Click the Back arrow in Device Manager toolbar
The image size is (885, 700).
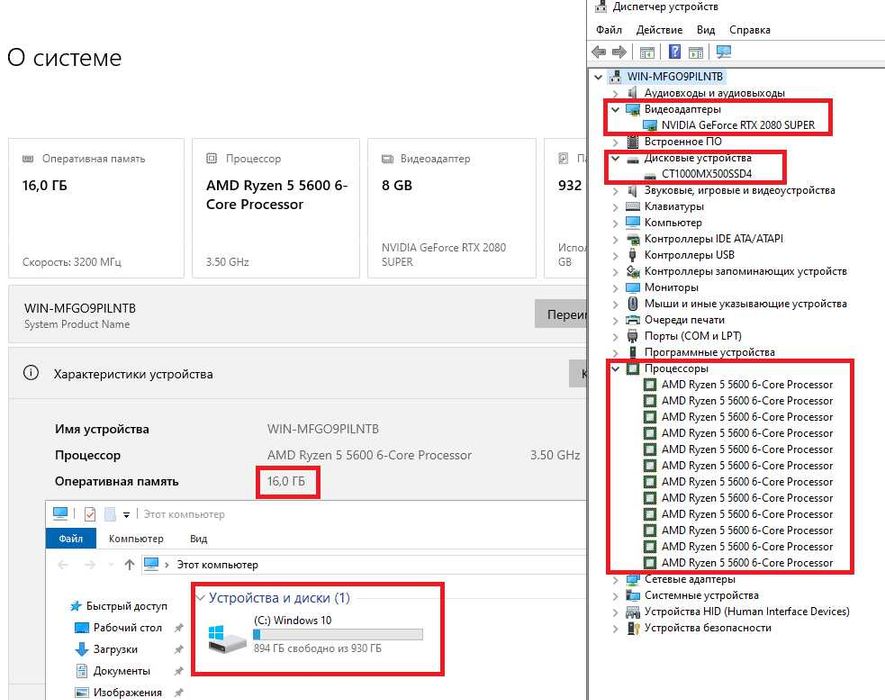coord(599,52)
